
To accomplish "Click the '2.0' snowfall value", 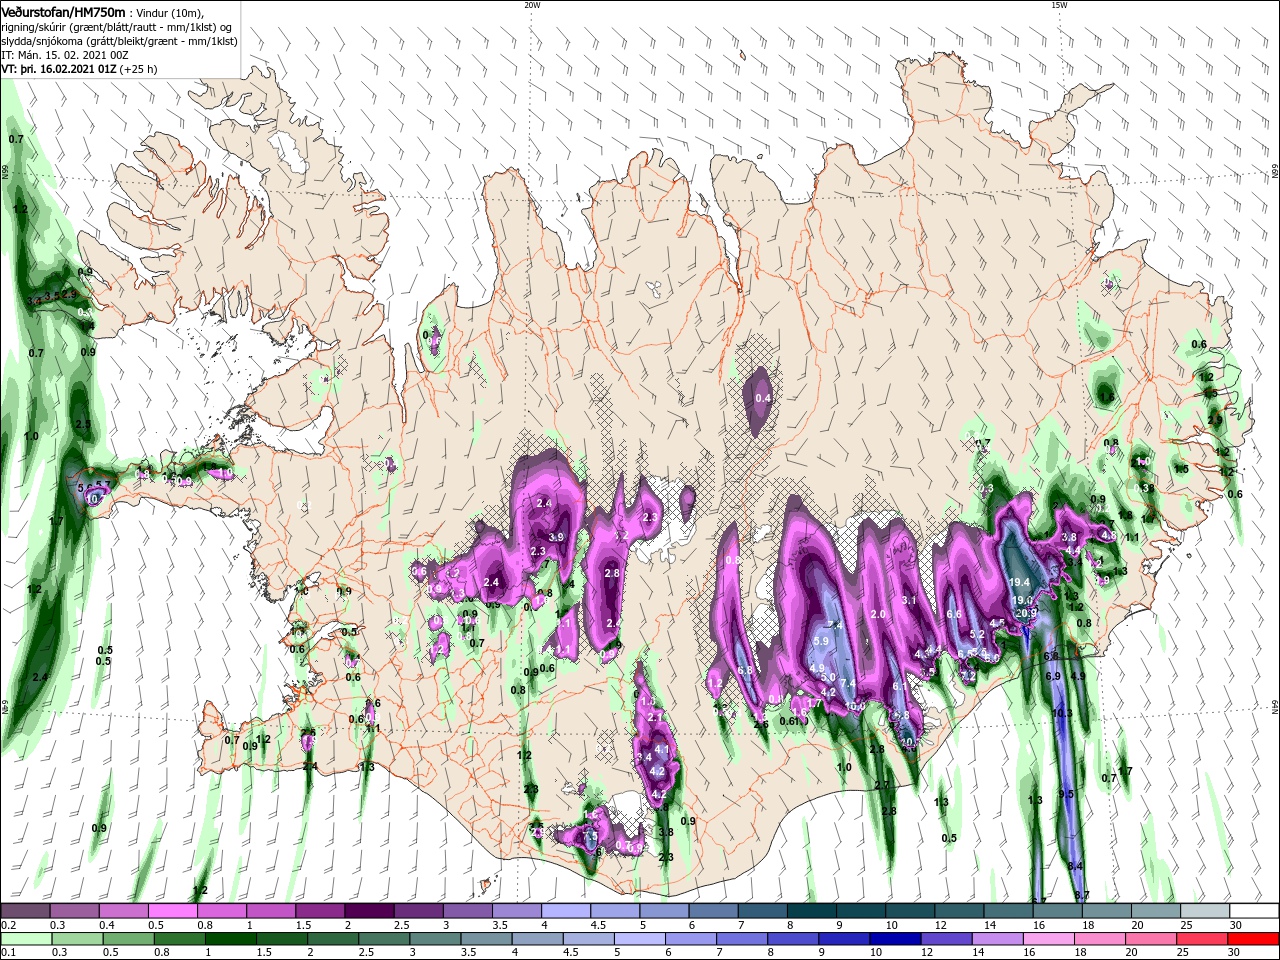I will pos(879,614).
